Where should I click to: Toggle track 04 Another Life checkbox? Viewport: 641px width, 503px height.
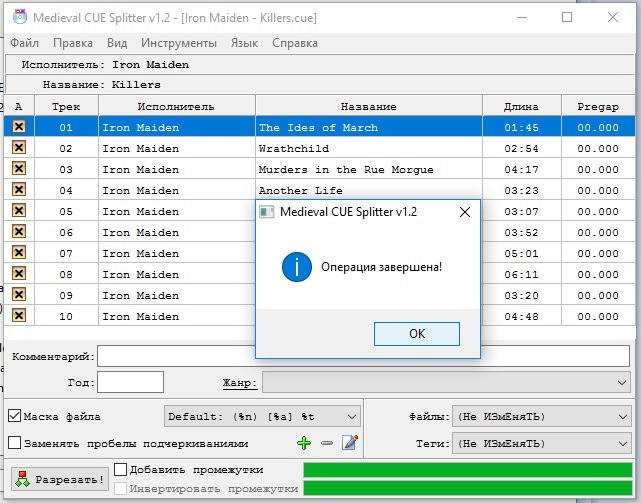pyautogui.click(x=19, y=189)
